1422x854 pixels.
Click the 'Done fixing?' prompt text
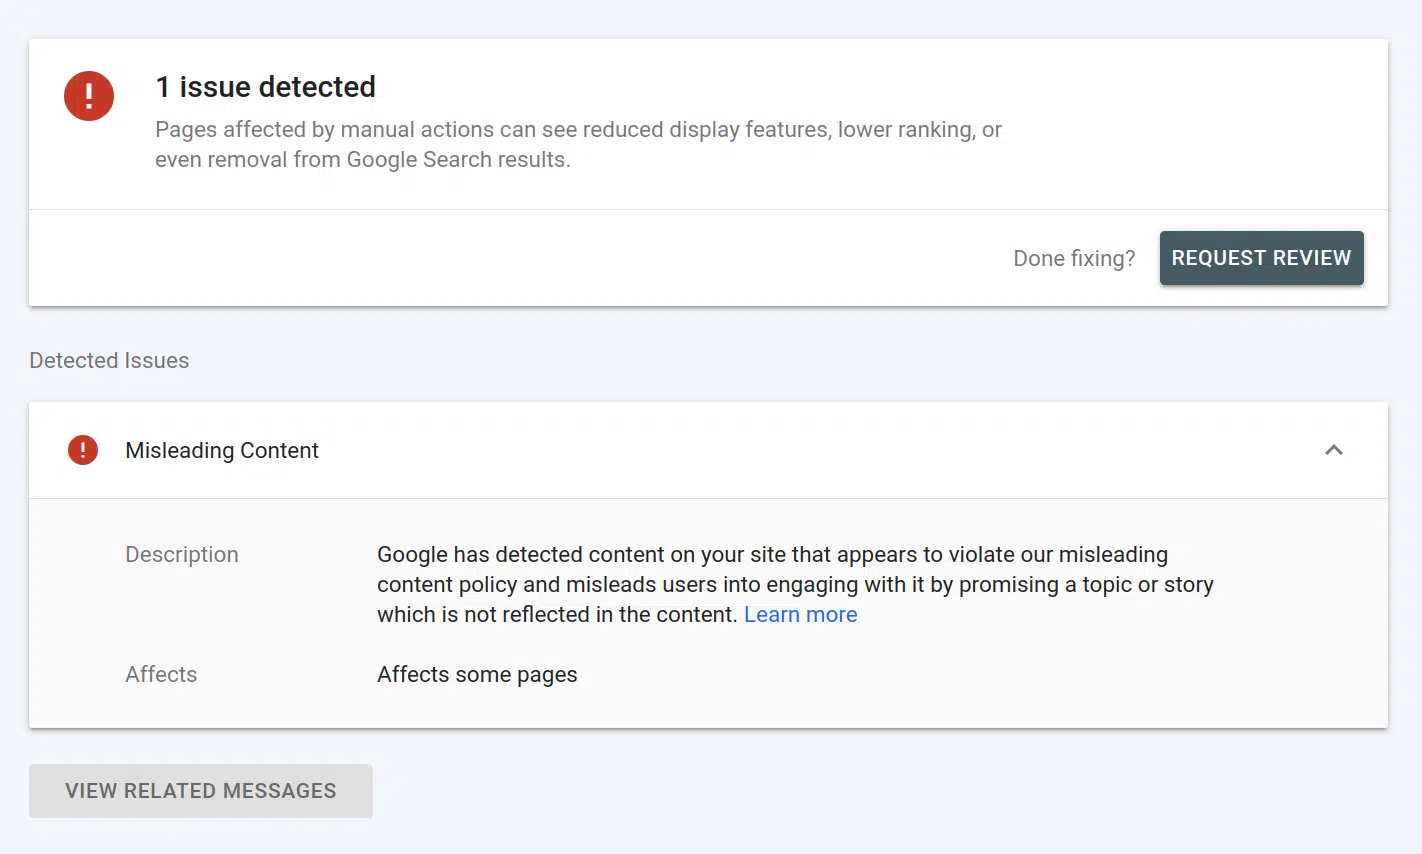point(1074,258)
